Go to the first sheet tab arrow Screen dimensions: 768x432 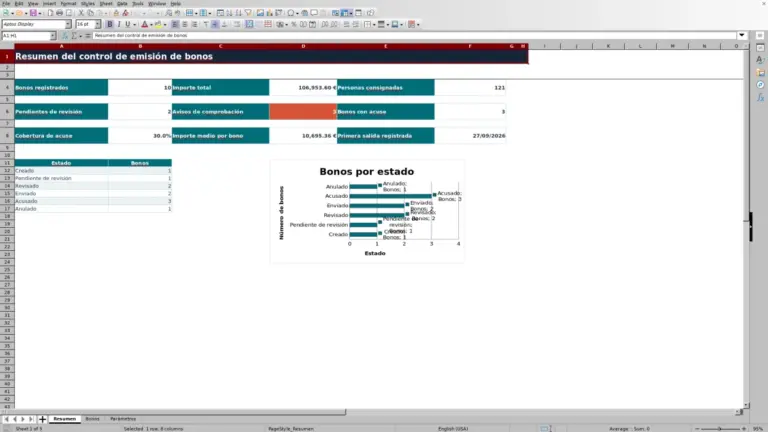pyautogui.click(x=6, y=419)
